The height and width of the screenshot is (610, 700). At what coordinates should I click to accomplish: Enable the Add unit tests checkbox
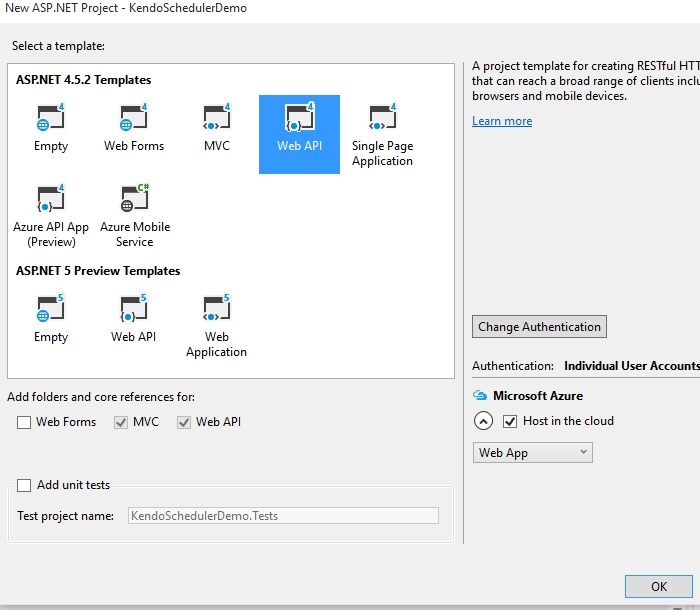coord(24,485)
